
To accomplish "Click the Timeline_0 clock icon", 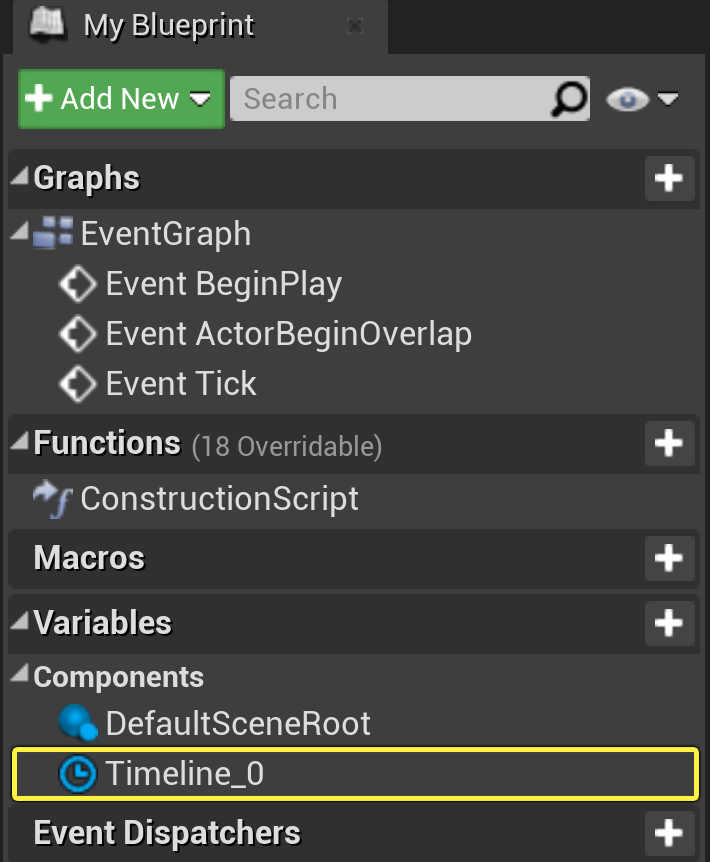I will point(79,774).
